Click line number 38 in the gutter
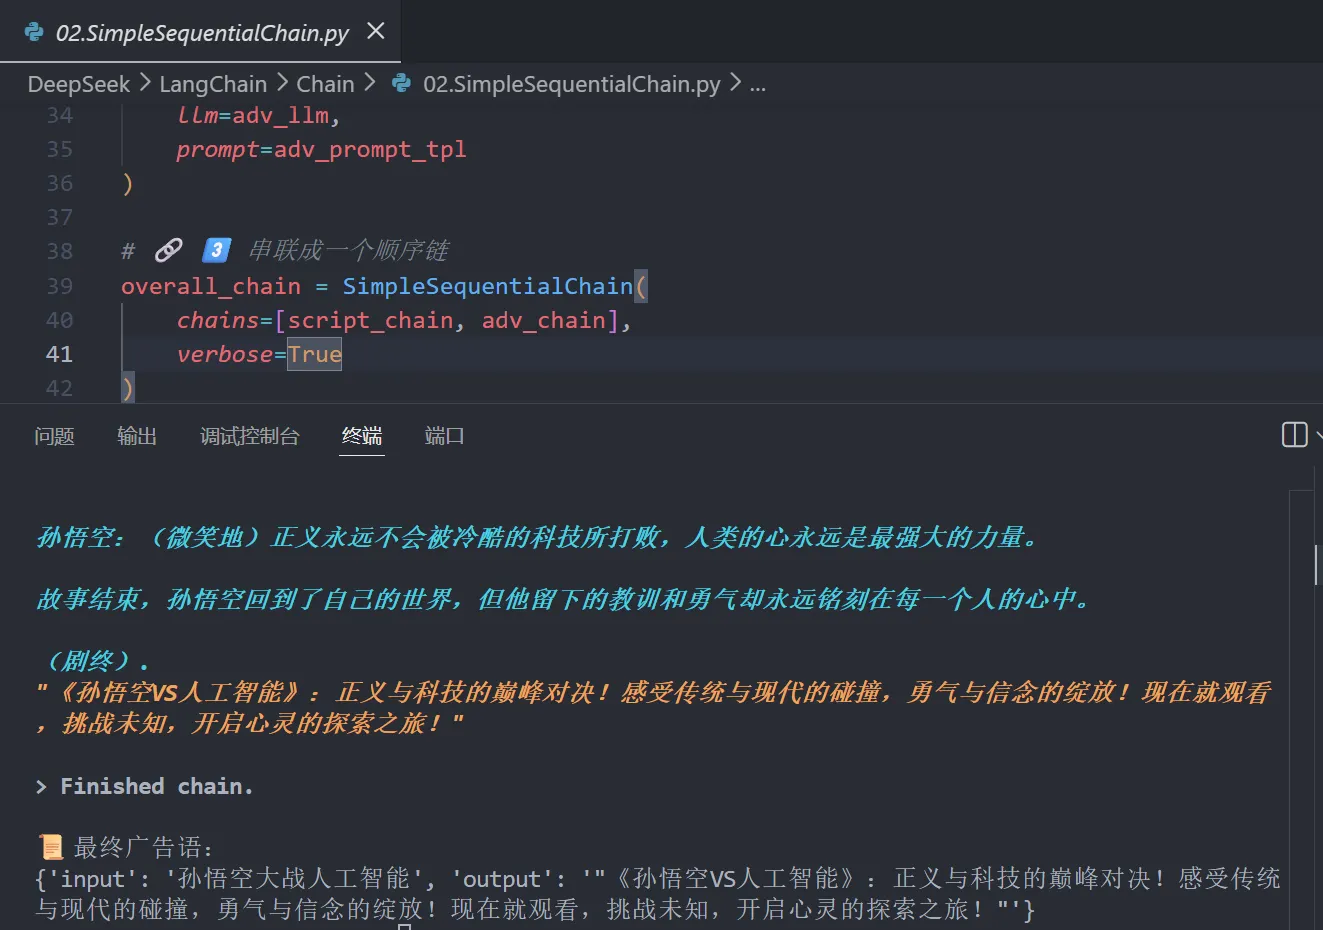The width and height of the screenshot is (1323, 930). pos(59,251)
